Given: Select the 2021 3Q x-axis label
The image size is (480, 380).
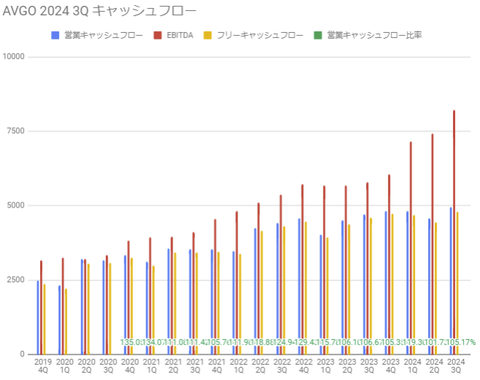Looking at the screenshot, I should point(195,366).
